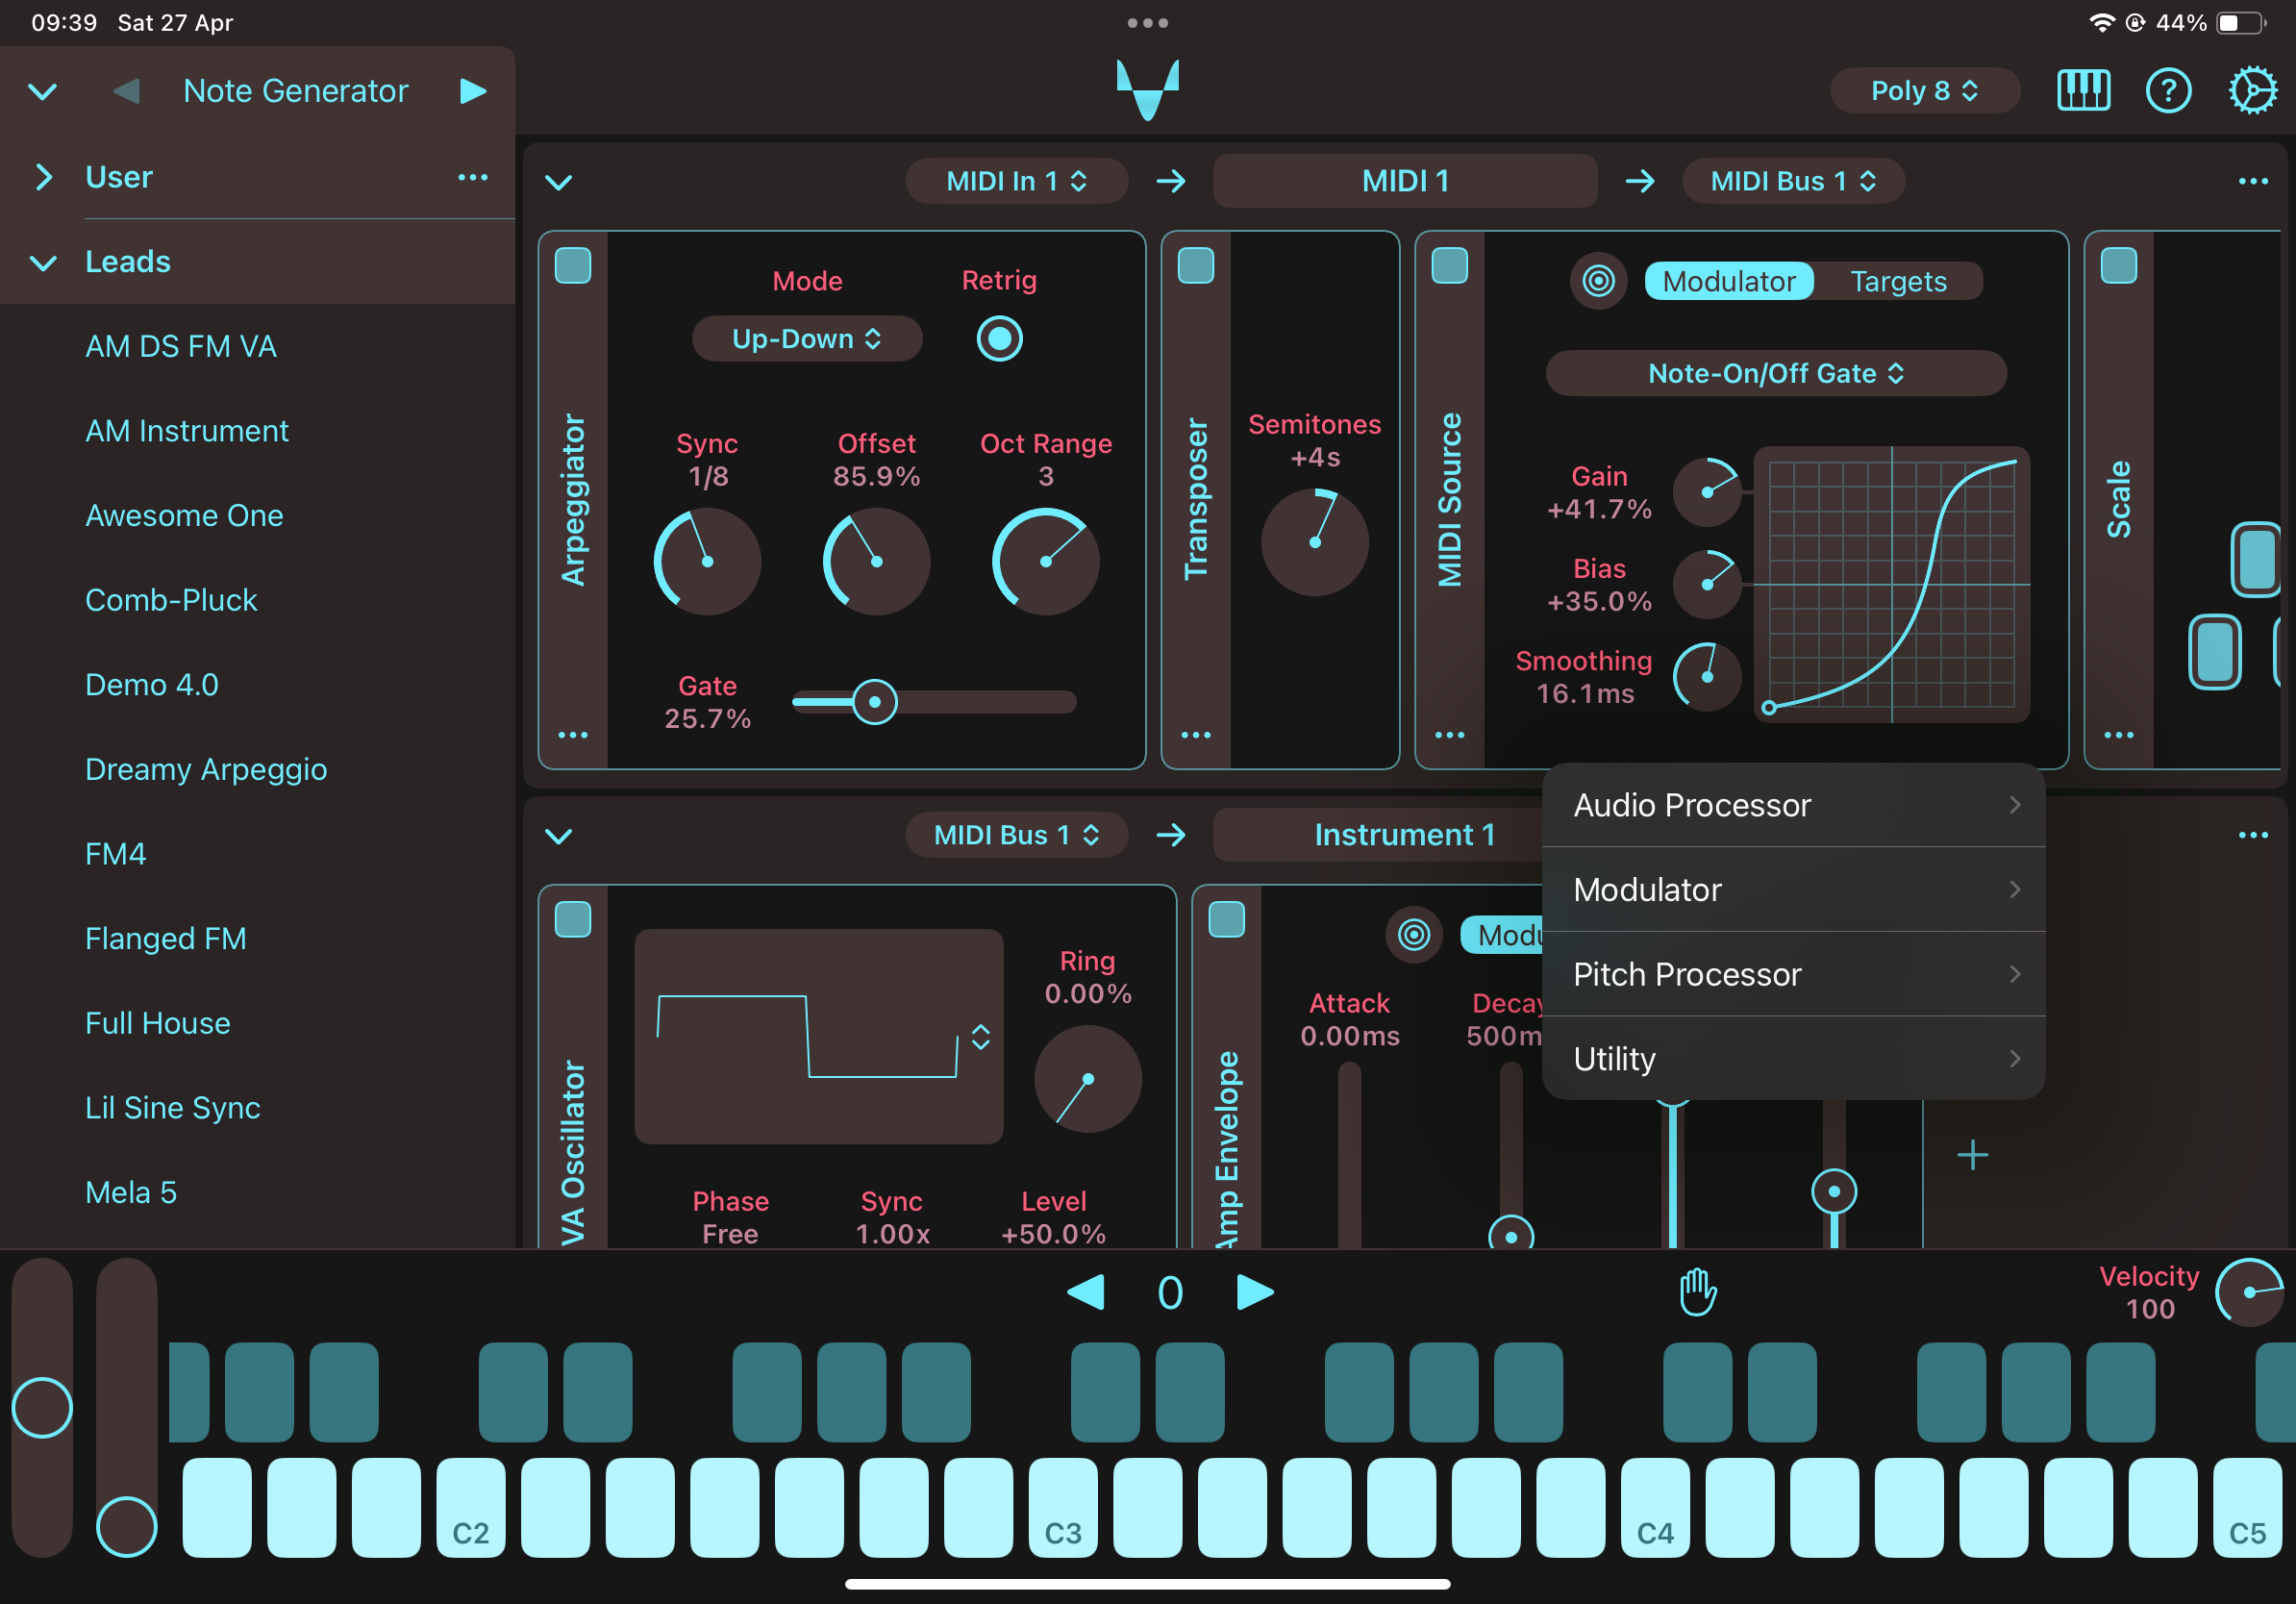Screen dimensions: 2296x1604
Task: Open the Poly 8 voice mode dropdown
Action: [1925, 91]
